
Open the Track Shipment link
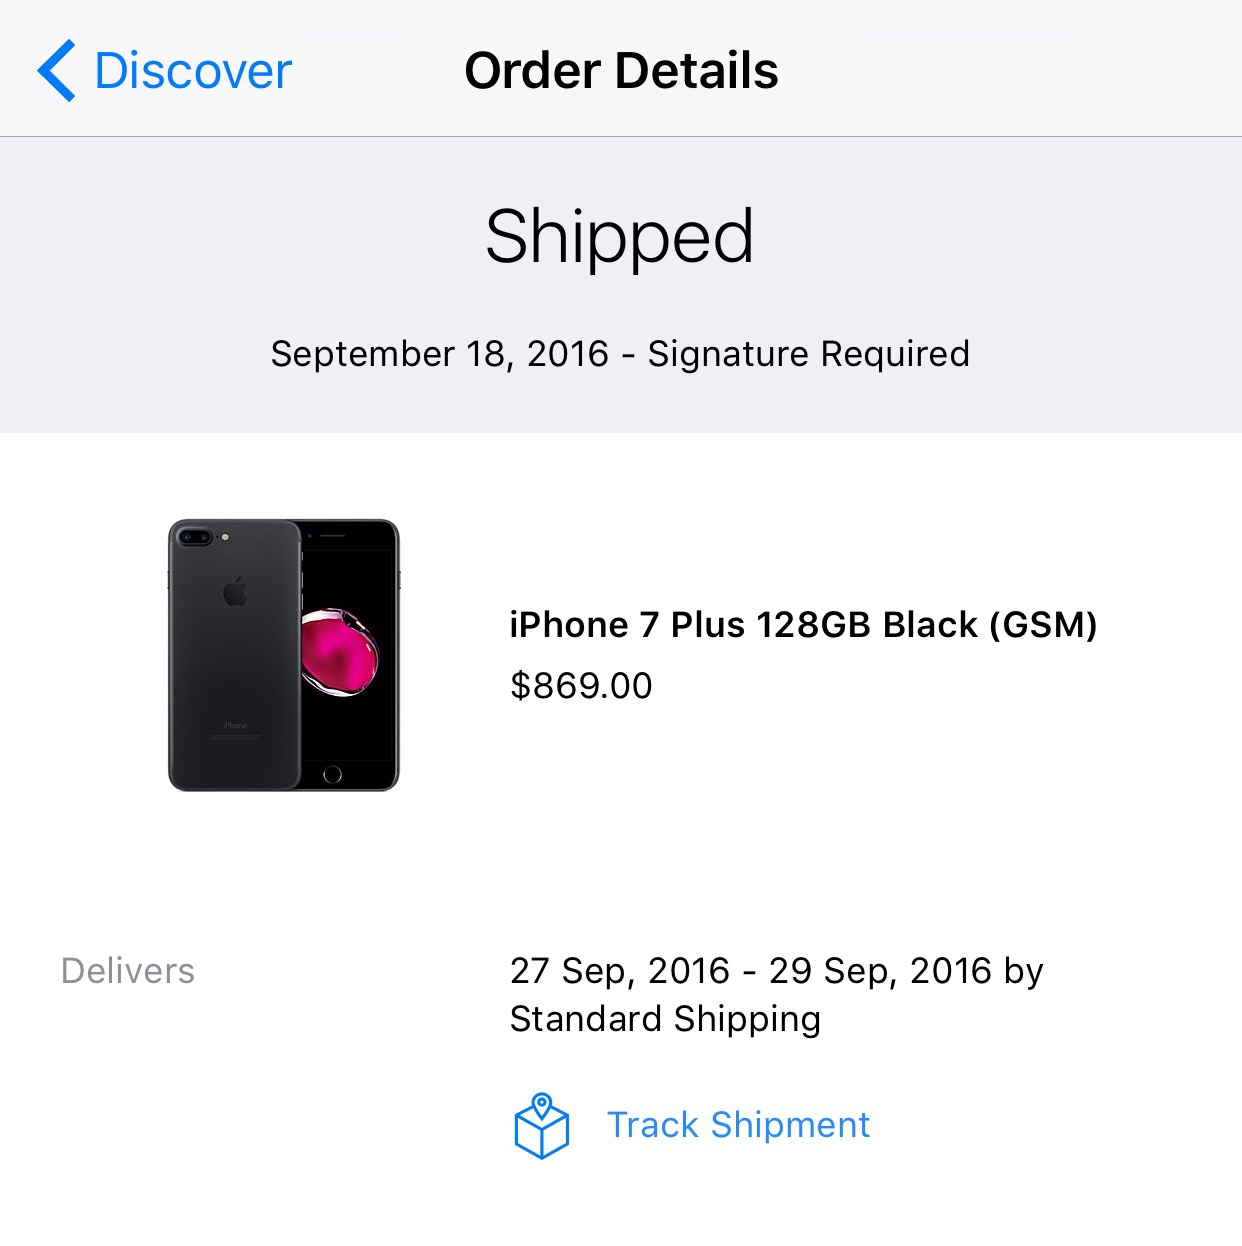[x=738, y=1125]
